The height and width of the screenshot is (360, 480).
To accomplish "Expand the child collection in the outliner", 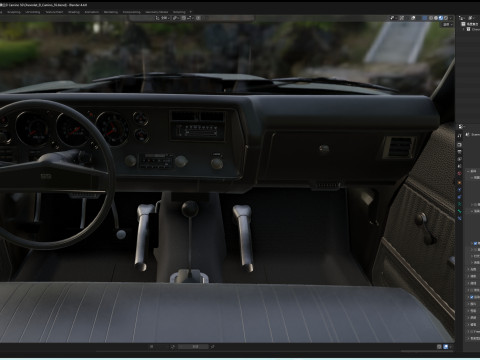I will (463, 29).
